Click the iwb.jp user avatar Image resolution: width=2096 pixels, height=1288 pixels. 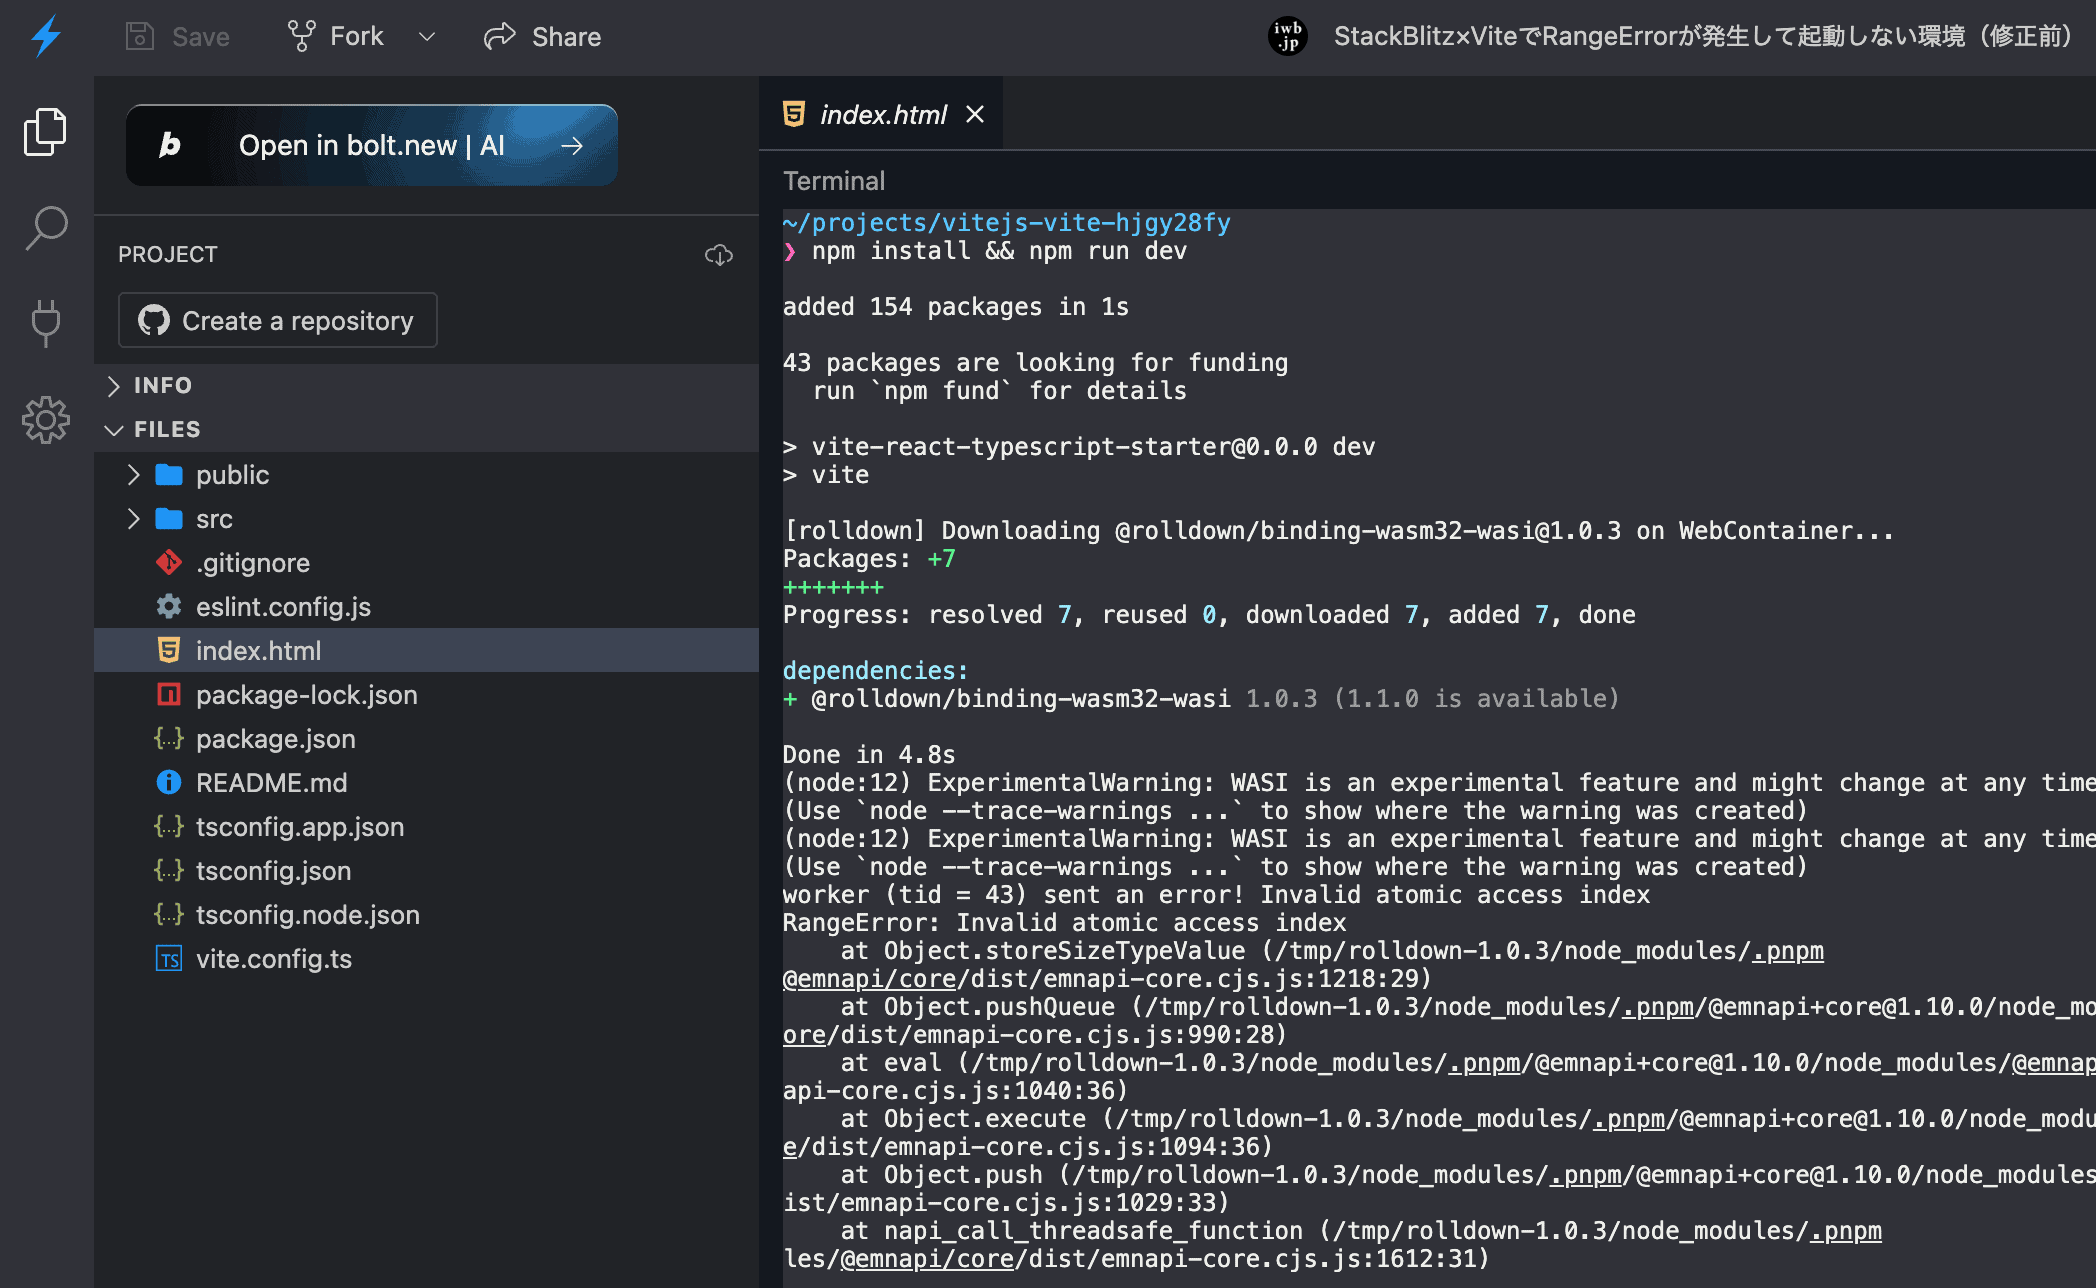click(1288, 36)
